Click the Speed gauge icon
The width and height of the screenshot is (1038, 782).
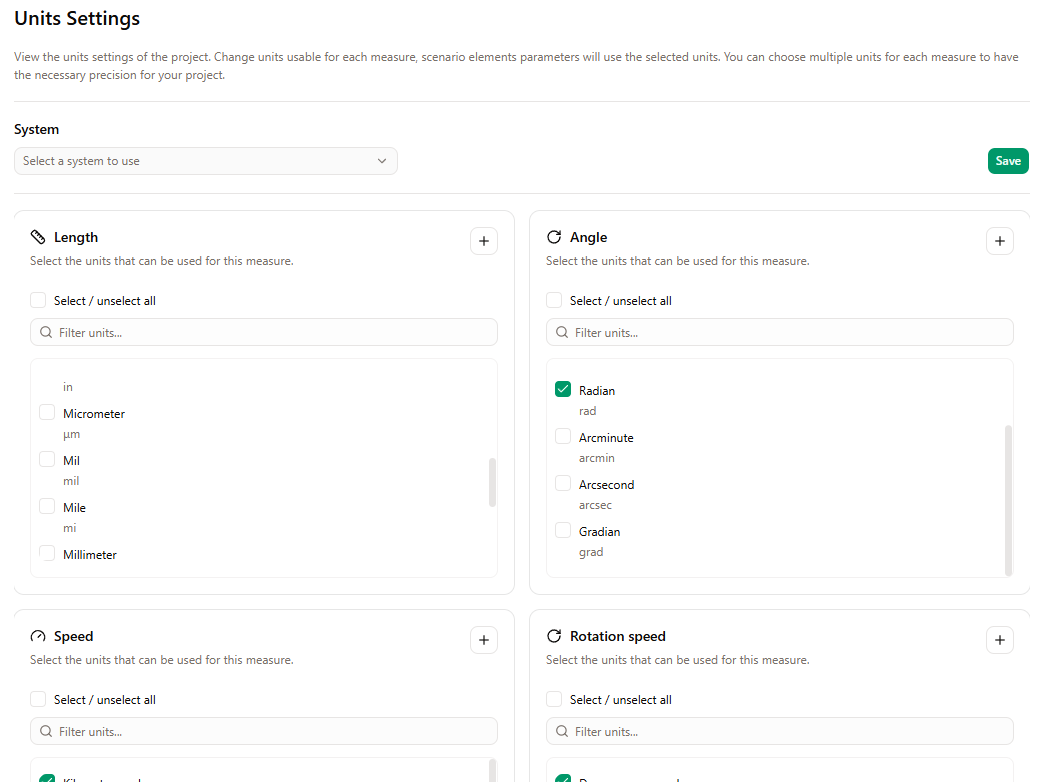point(36,636)
